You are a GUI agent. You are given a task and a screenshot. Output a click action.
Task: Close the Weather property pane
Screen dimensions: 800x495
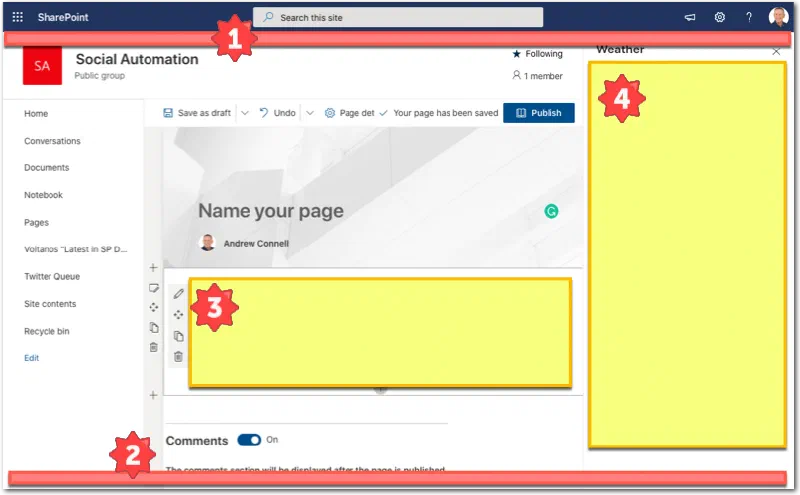(776, 52)
